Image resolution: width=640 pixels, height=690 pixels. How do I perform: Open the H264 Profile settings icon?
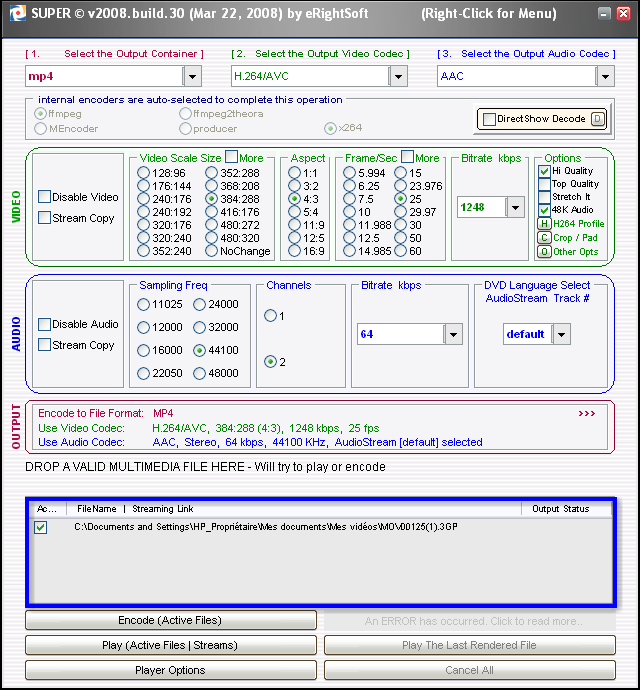coord(544,224)
